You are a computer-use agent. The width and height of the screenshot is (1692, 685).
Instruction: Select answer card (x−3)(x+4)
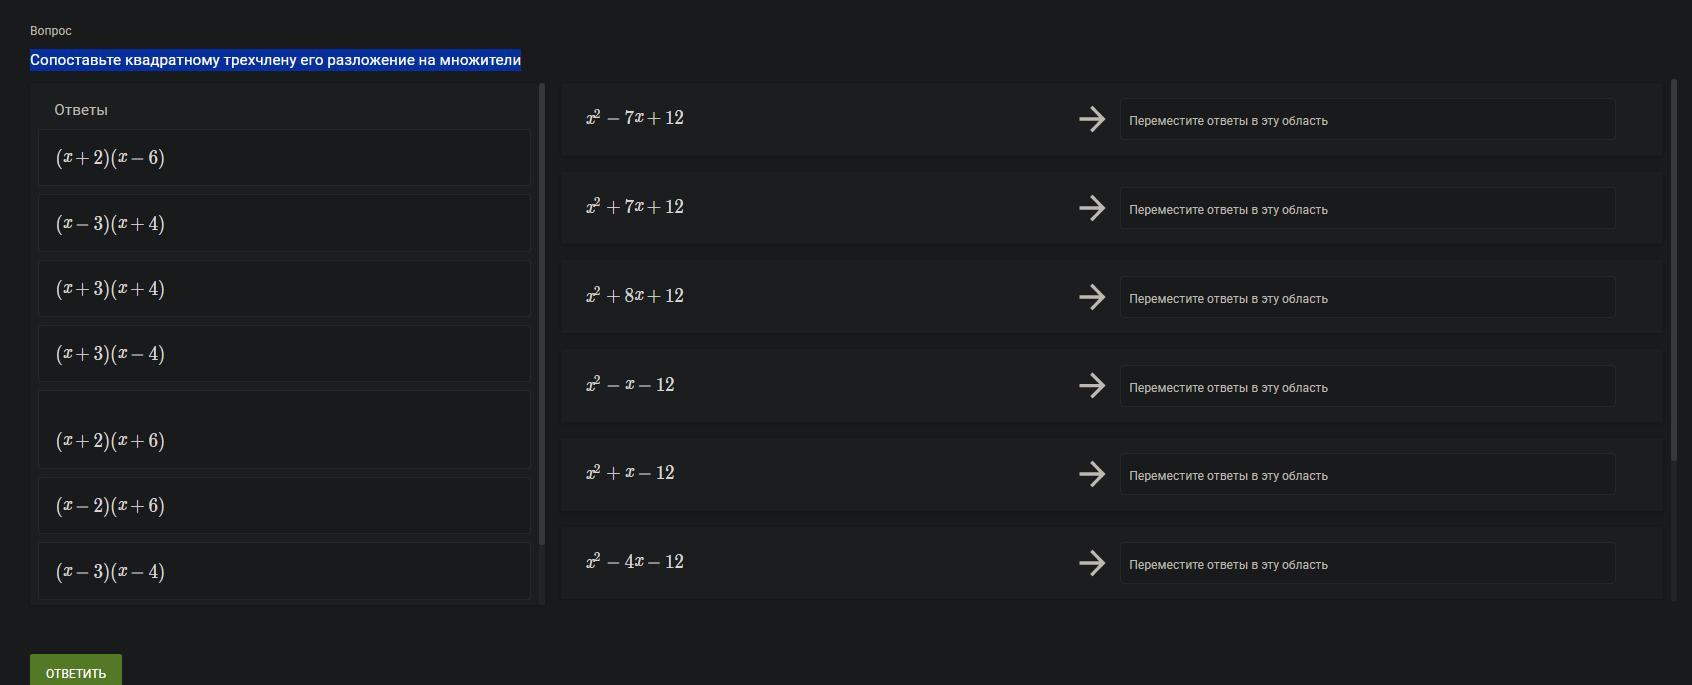click(284, 223)
